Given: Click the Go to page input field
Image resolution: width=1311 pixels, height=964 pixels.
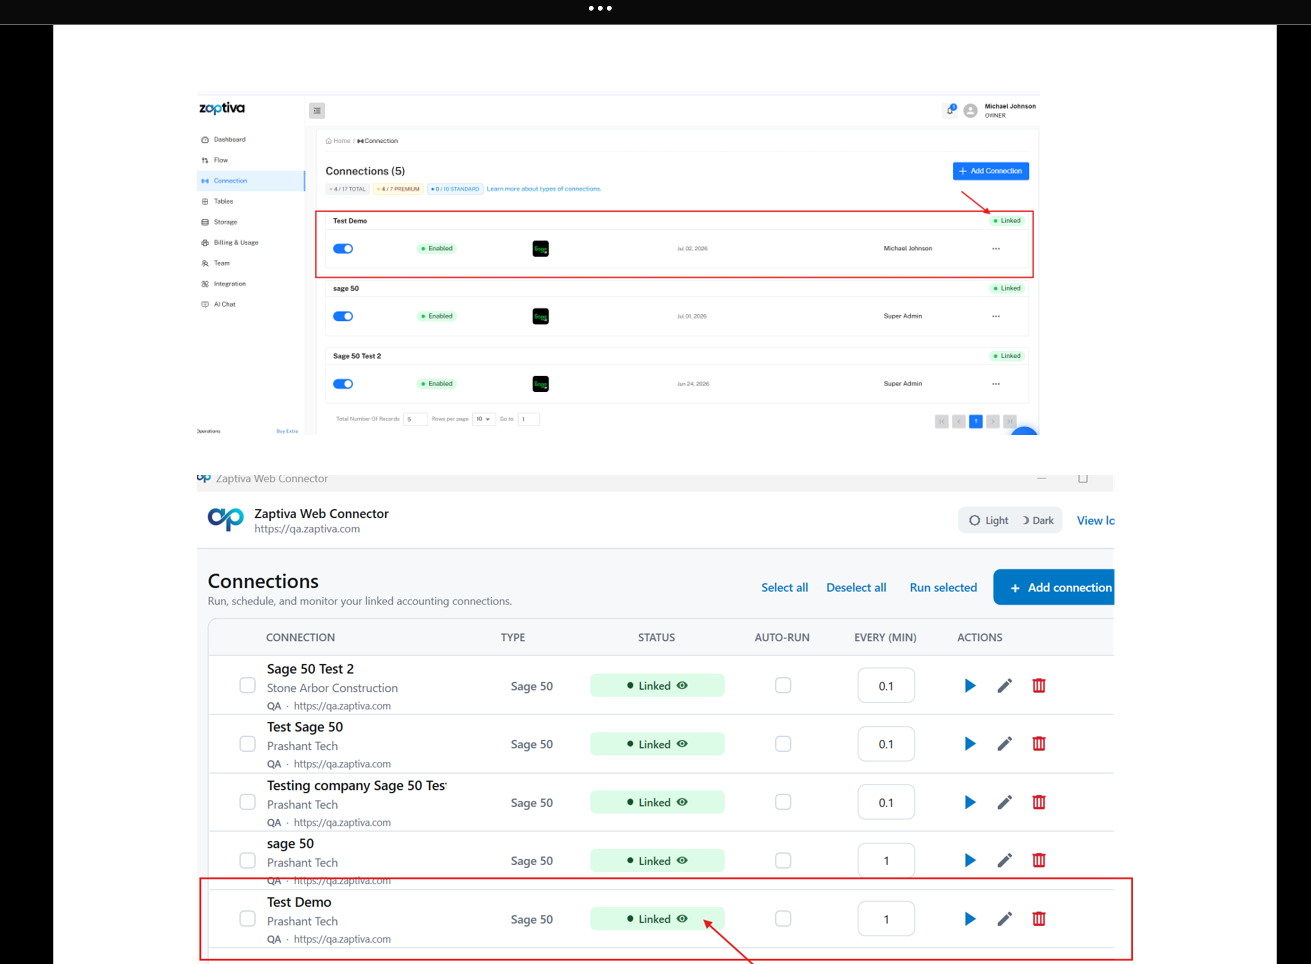Looking at the screenshot, I should pos(529,419).
